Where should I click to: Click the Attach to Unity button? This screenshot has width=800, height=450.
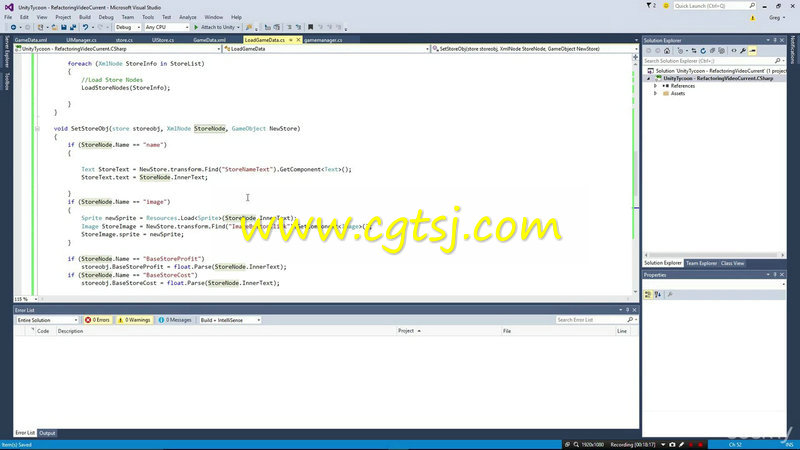pos(217,27)
